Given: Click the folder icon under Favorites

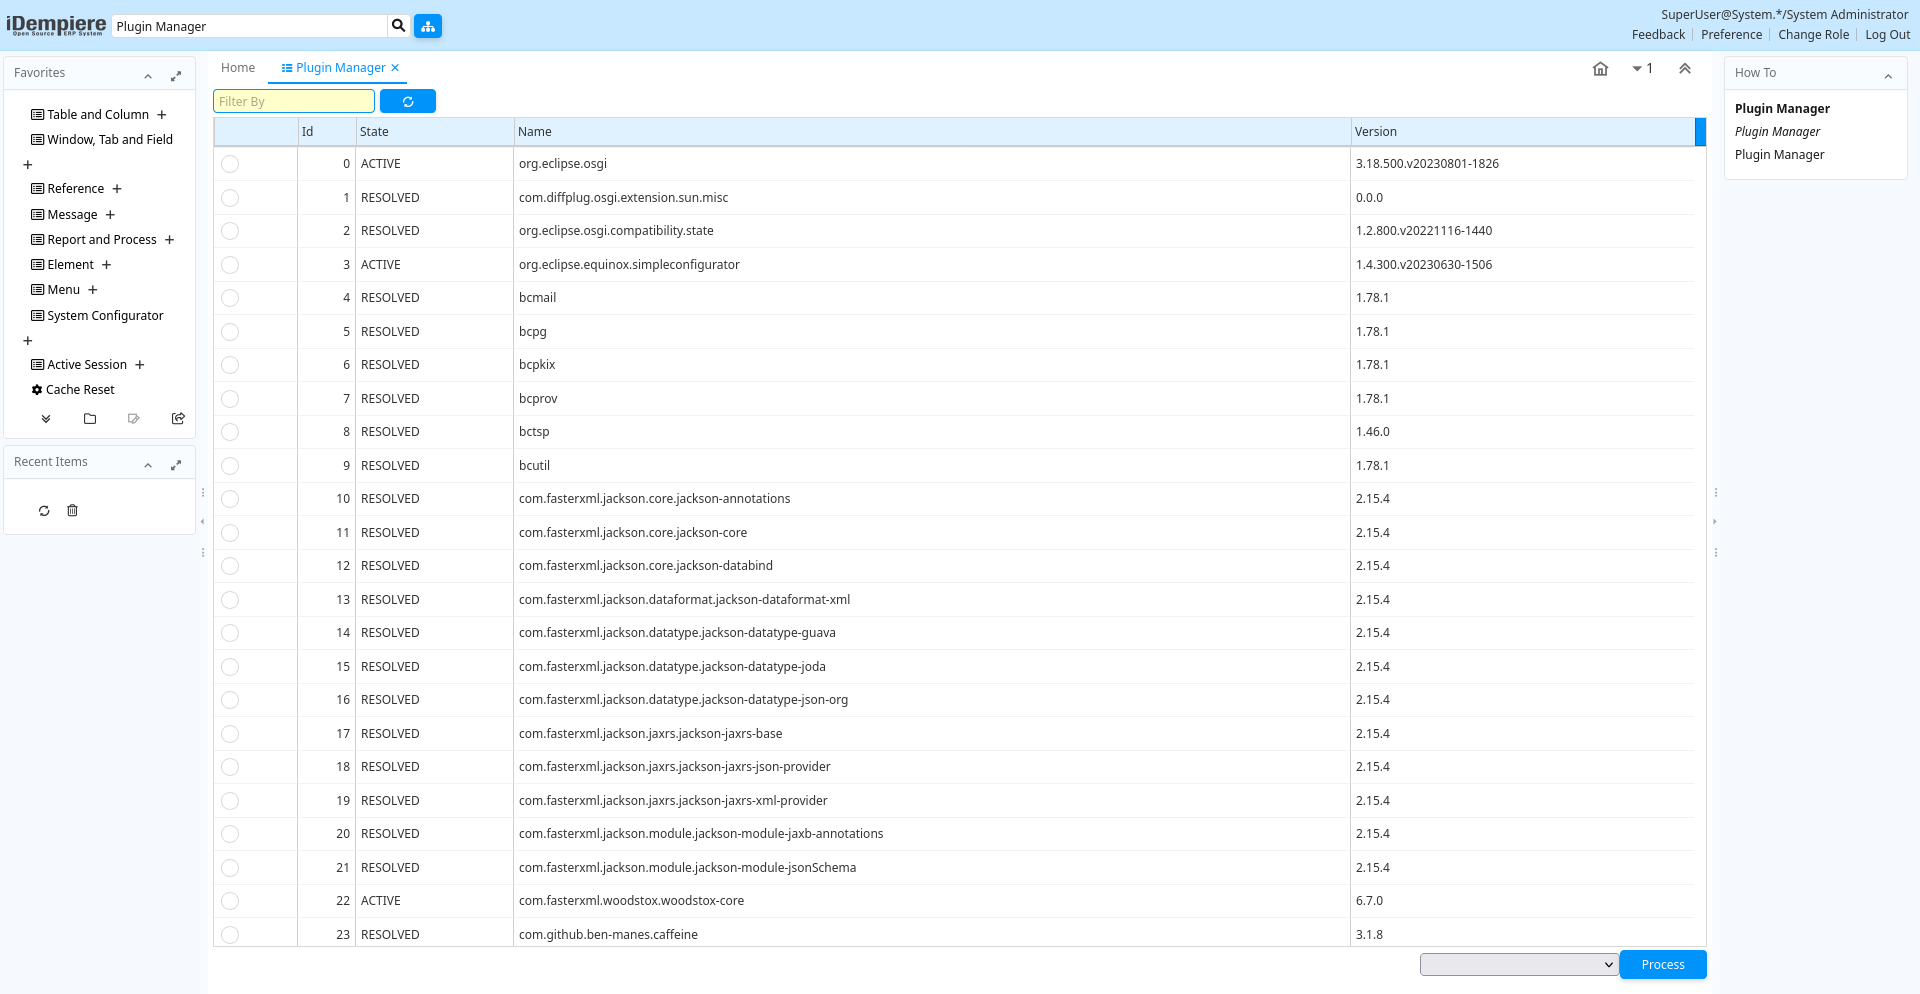Looking at the screenshot, I should point(90,419).
